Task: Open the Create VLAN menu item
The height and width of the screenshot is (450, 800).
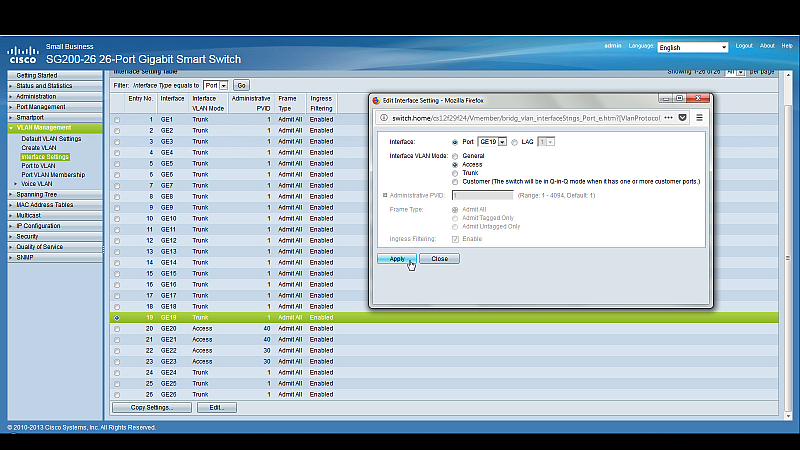Action: (39, 147)
